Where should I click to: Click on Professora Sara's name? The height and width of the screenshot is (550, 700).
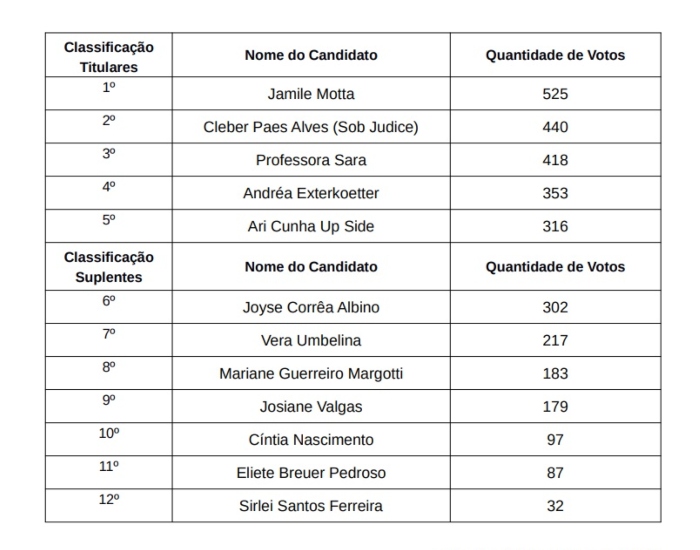(x=311, y=160)
